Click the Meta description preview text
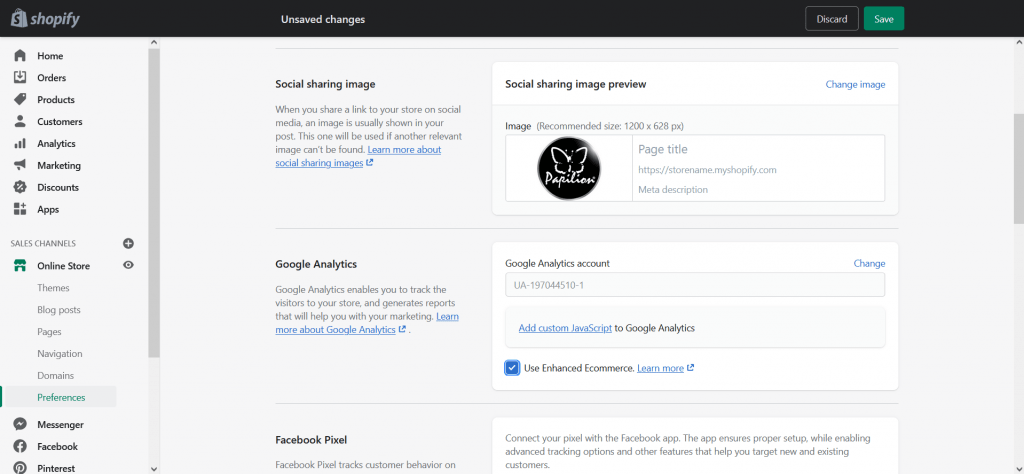This screenshot has width=1024, height=474. tap(673, 190)
